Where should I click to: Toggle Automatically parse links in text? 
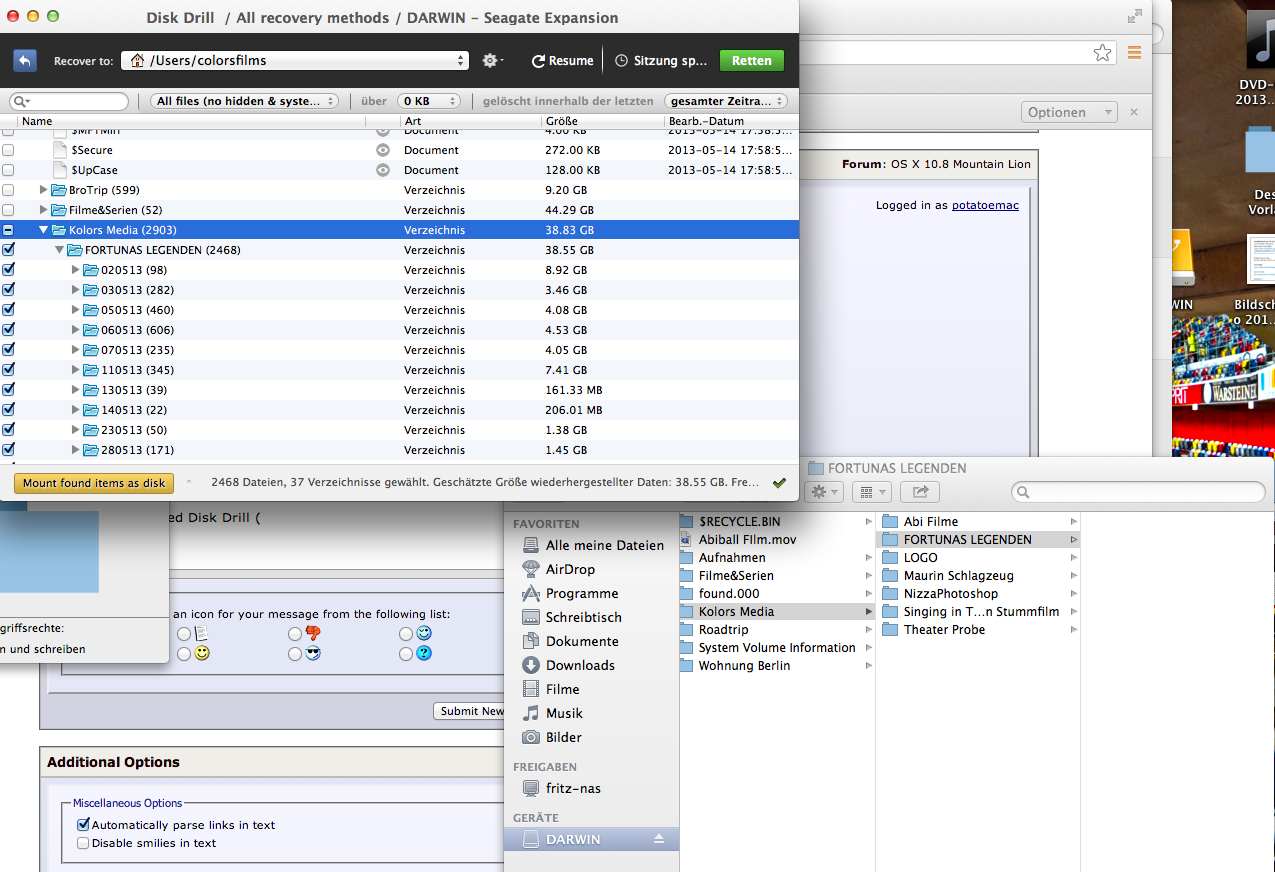click(83, 825)
